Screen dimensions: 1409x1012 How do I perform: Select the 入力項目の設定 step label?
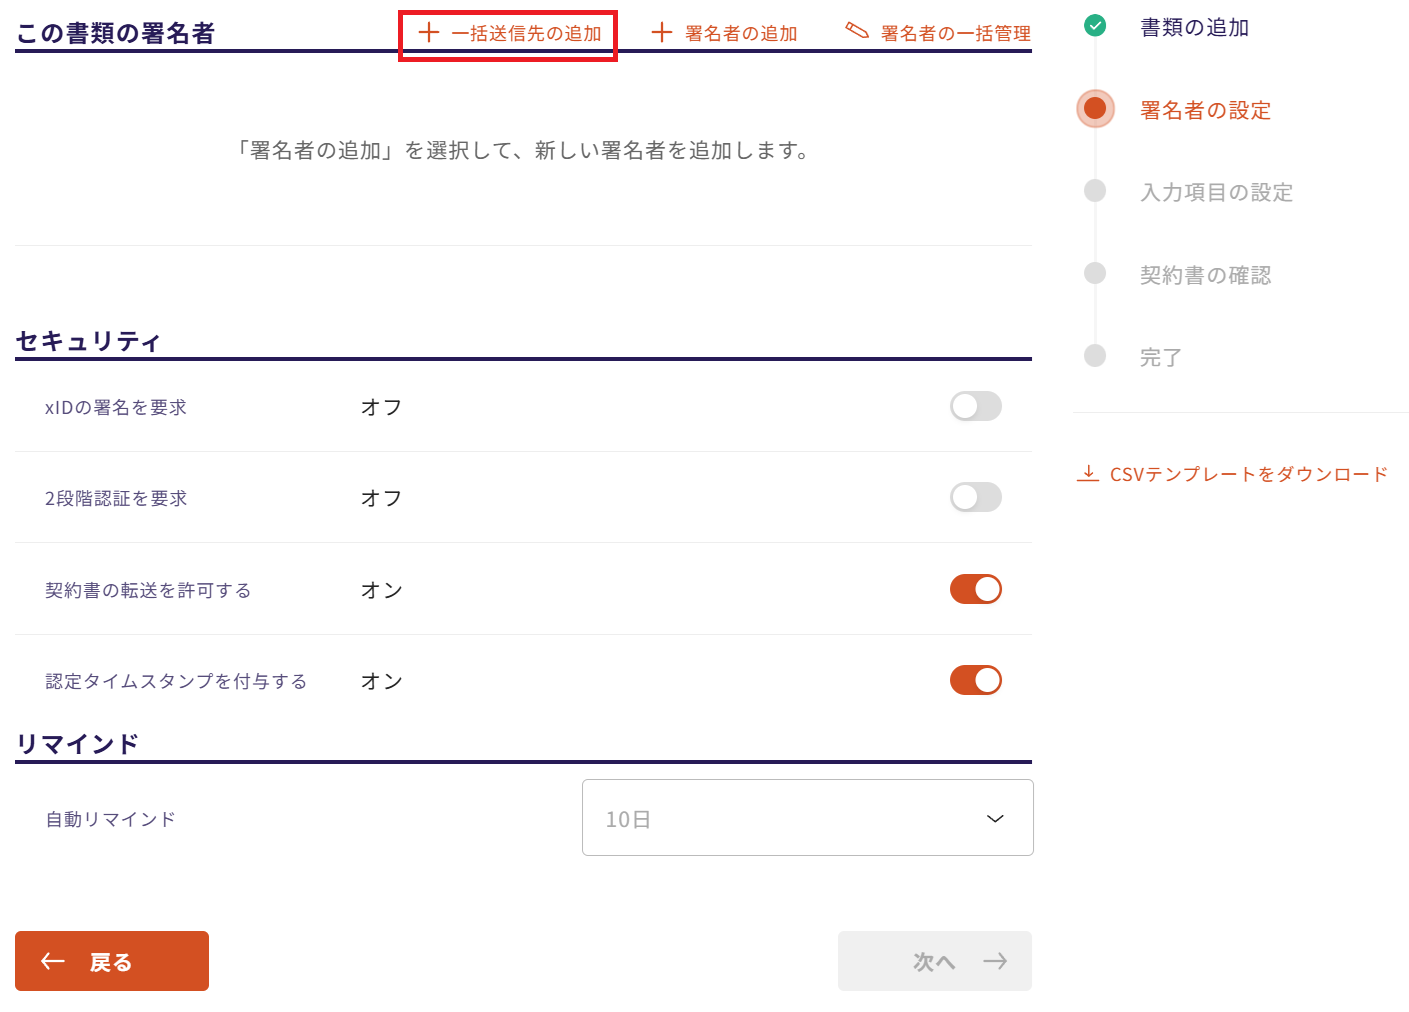(x=1216, y=192)
